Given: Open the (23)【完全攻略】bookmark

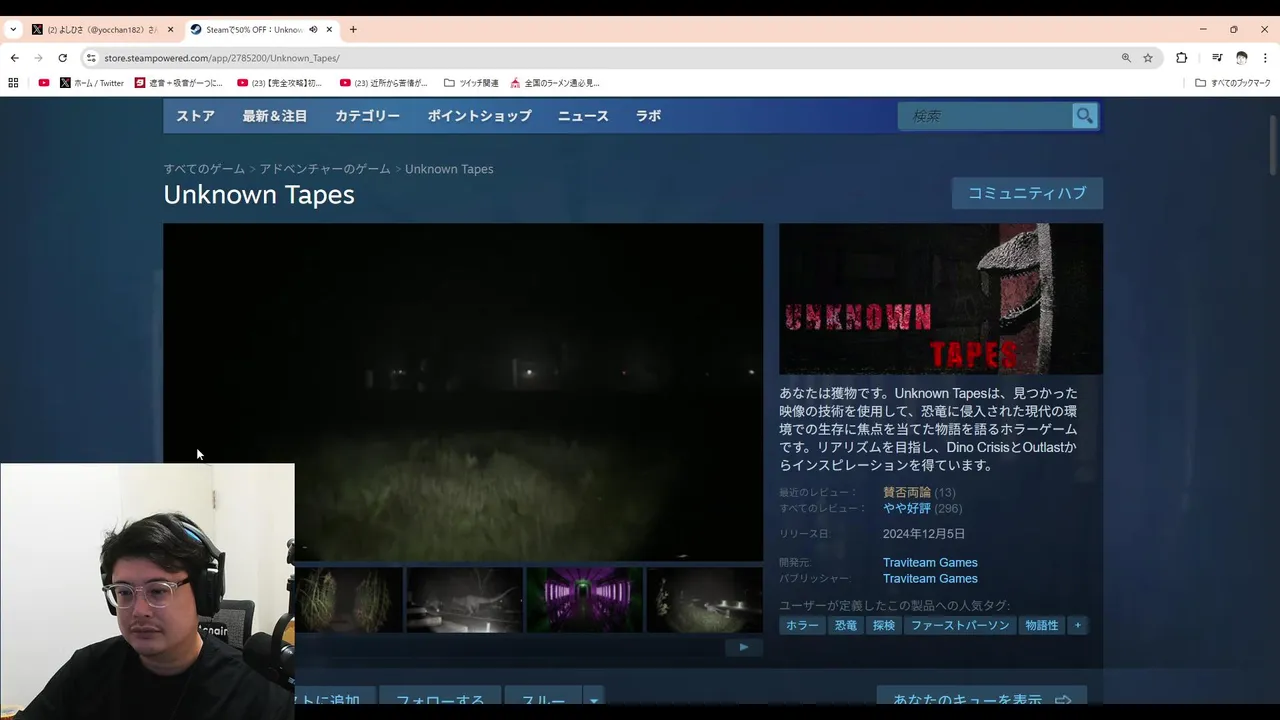Looking at the screenshot, I should (280, 83).
